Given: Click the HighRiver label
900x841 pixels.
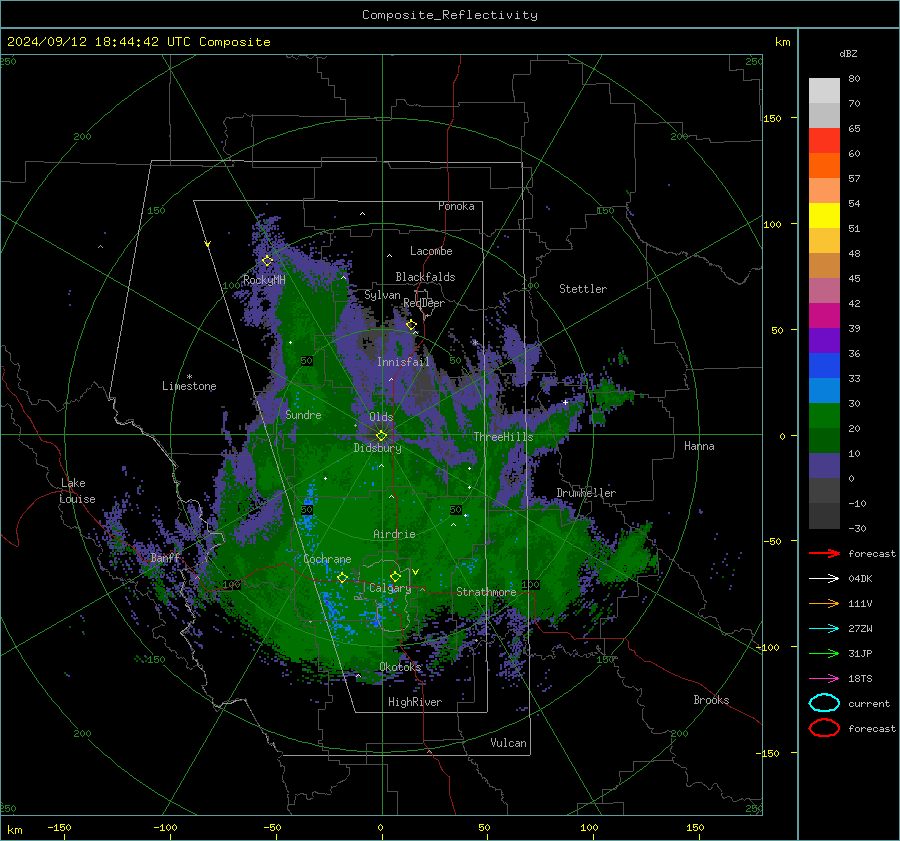Looking at the screenshot, I should [x=414, y=702].
